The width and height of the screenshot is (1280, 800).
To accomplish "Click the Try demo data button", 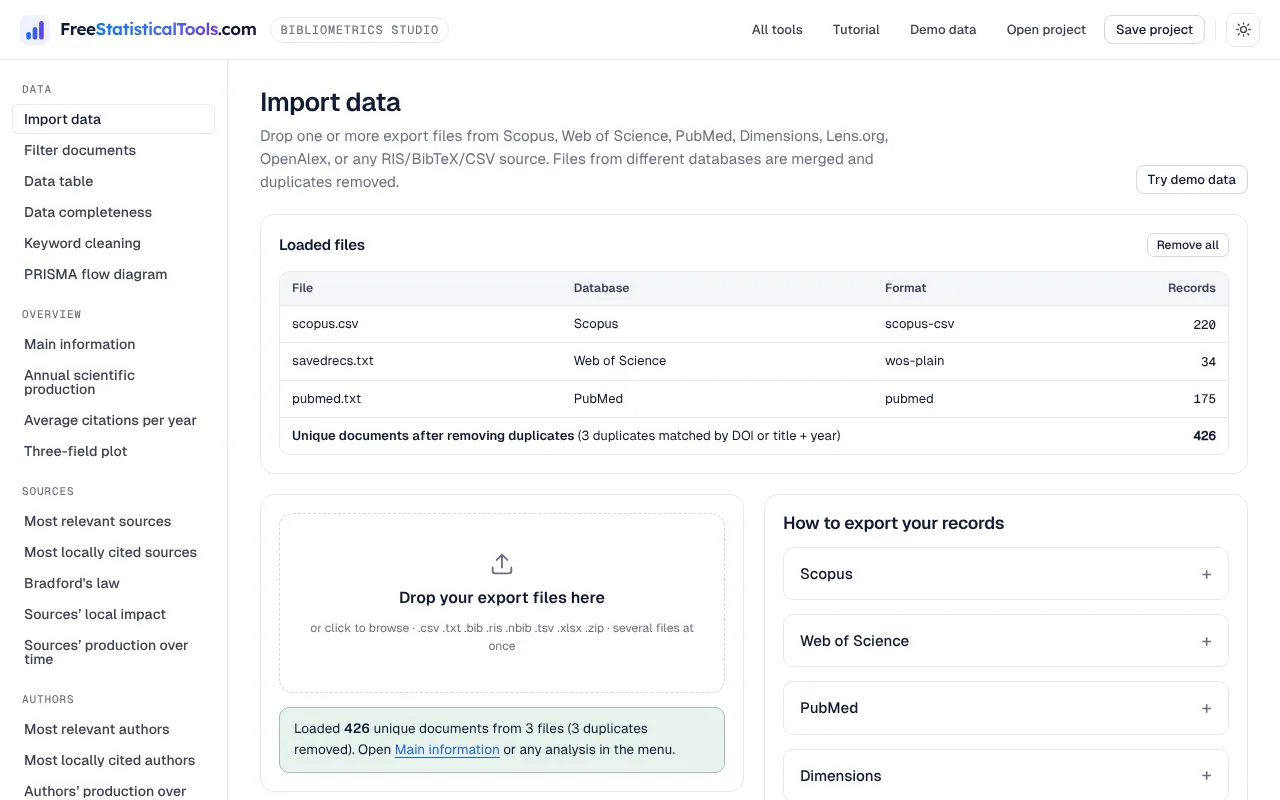I will pyautogui.click(x=1191, y=180).
